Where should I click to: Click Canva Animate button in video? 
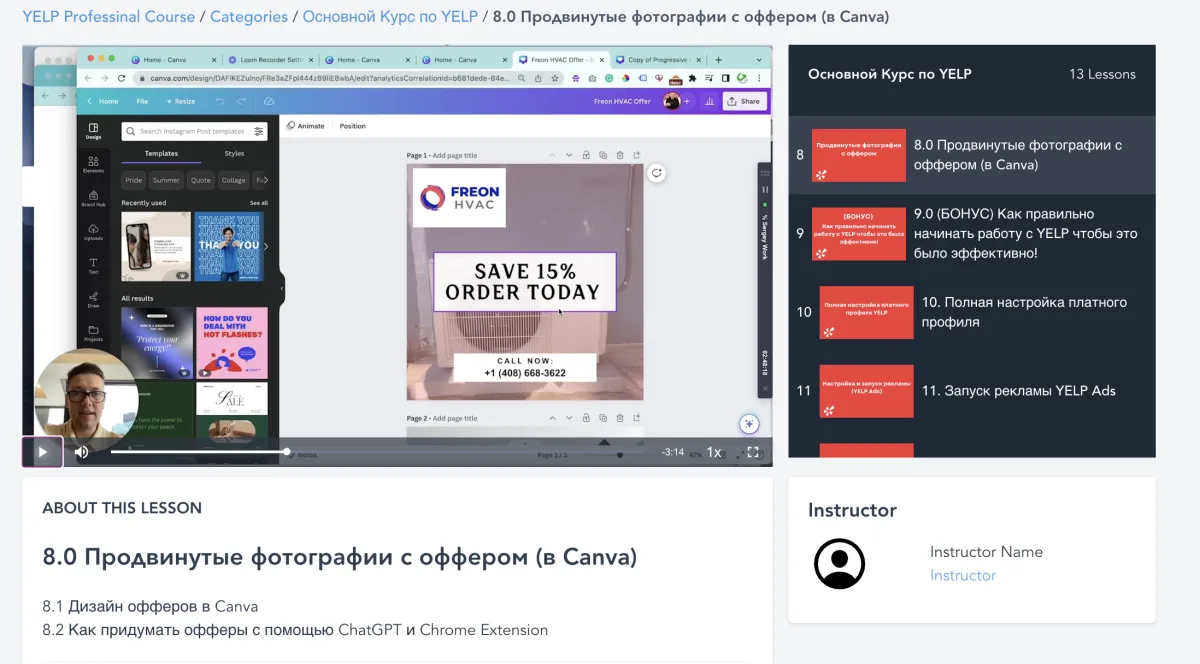pyautogui.click(x=306, y=126)
